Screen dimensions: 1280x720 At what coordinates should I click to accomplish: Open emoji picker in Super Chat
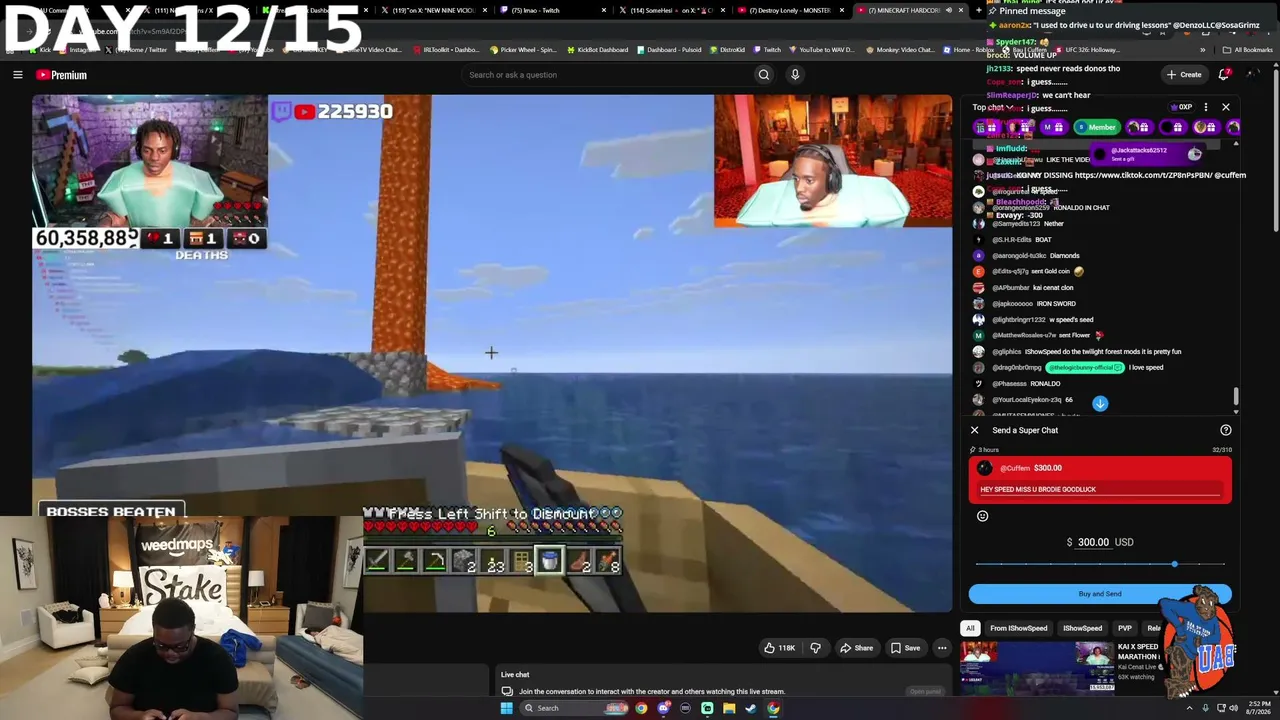[982, 516]
